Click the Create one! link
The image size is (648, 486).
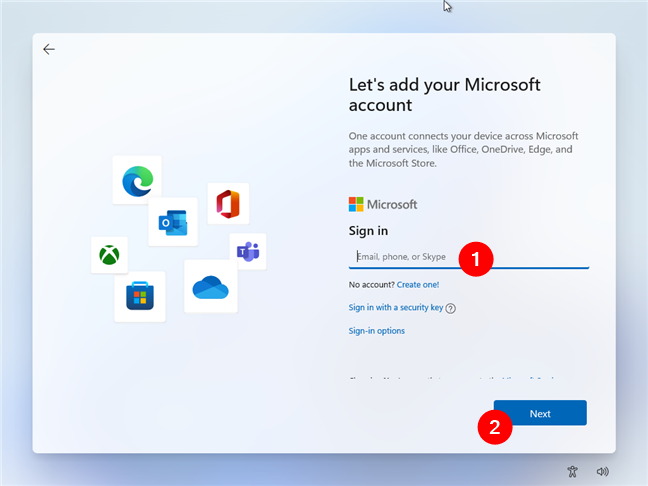418,285
